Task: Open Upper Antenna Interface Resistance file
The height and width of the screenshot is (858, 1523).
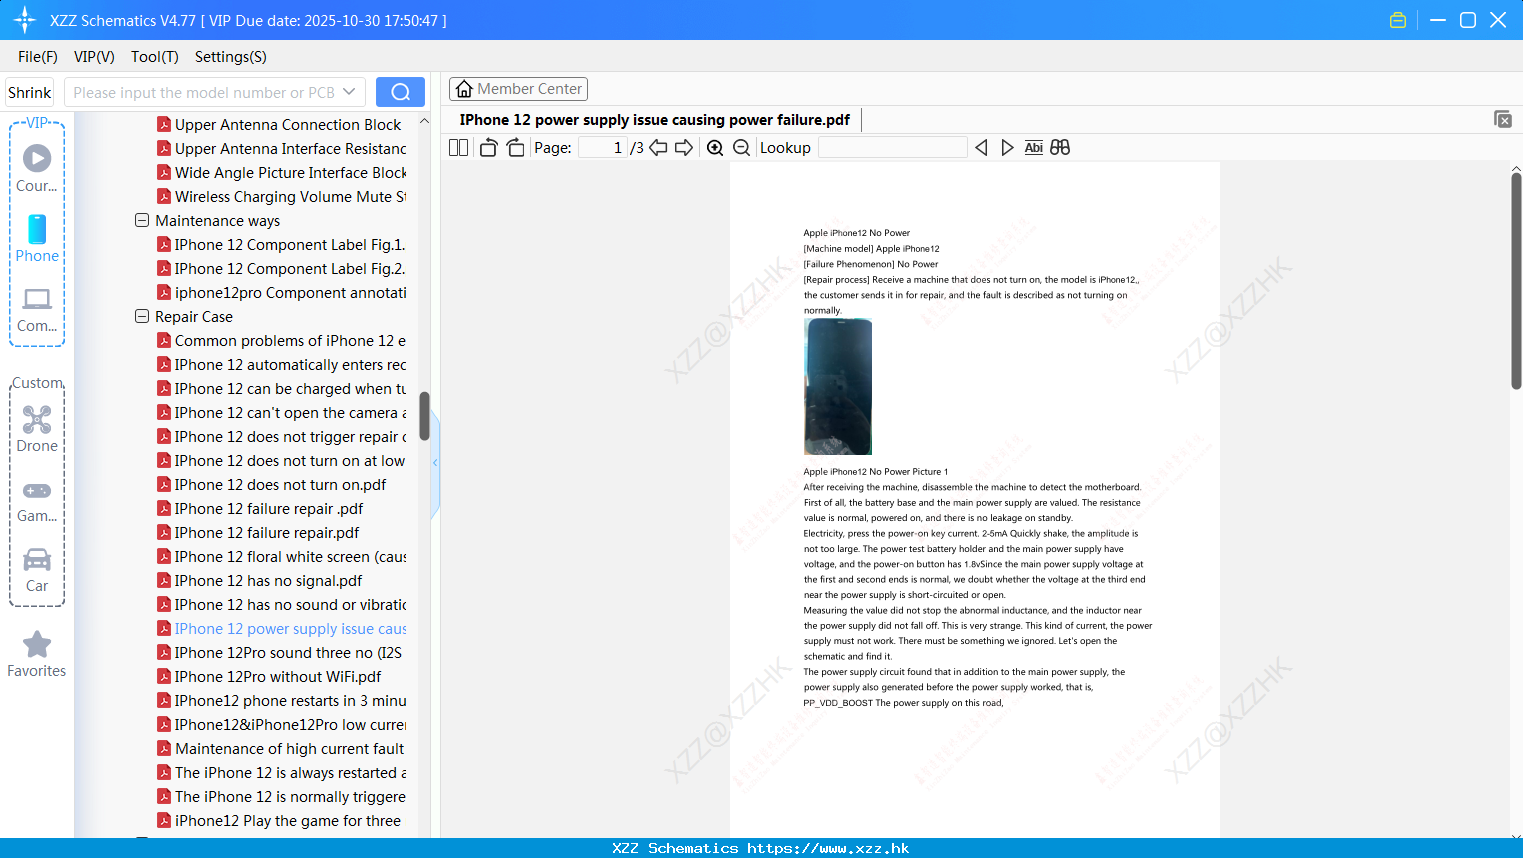Action: pyautogui.click(x=282, y=148)
